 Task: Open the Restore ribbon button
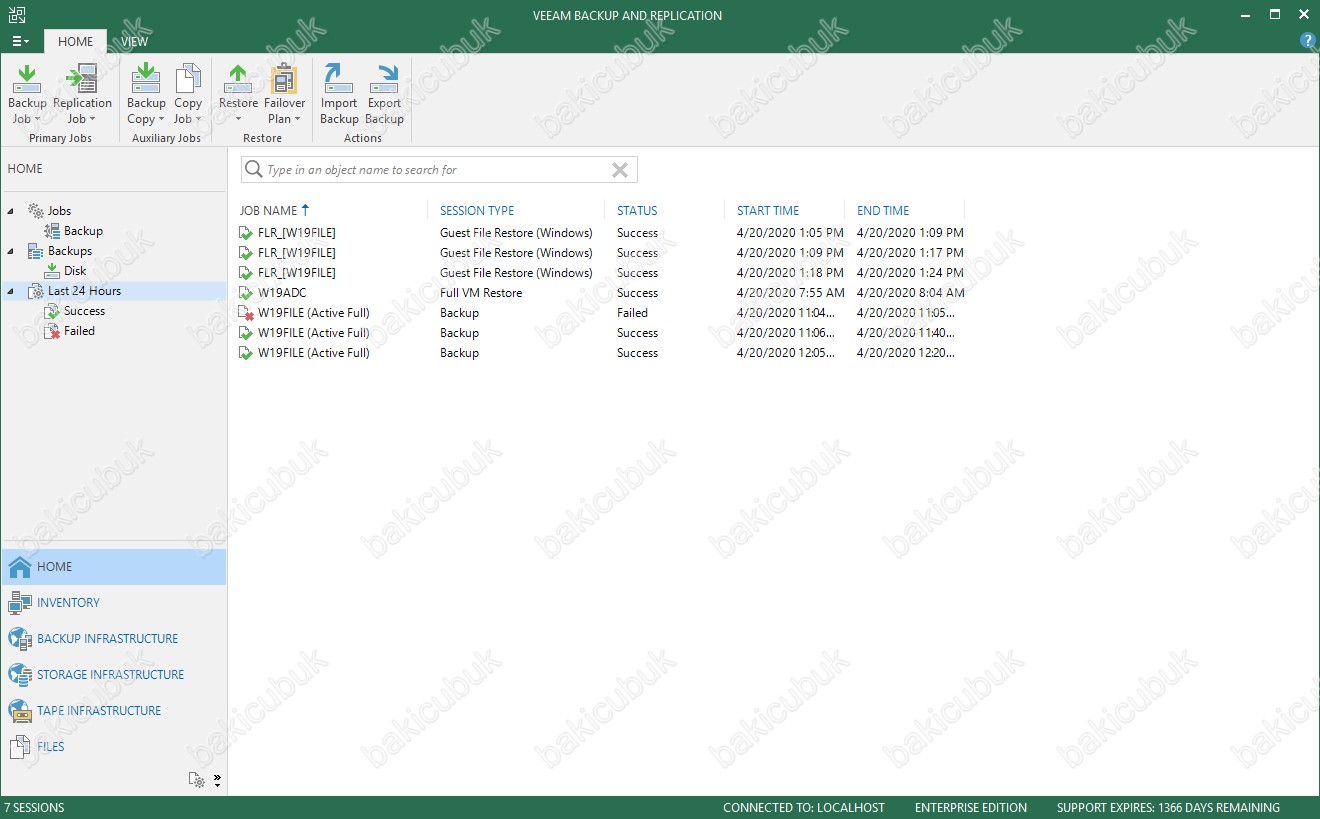[x=238, y=94]
